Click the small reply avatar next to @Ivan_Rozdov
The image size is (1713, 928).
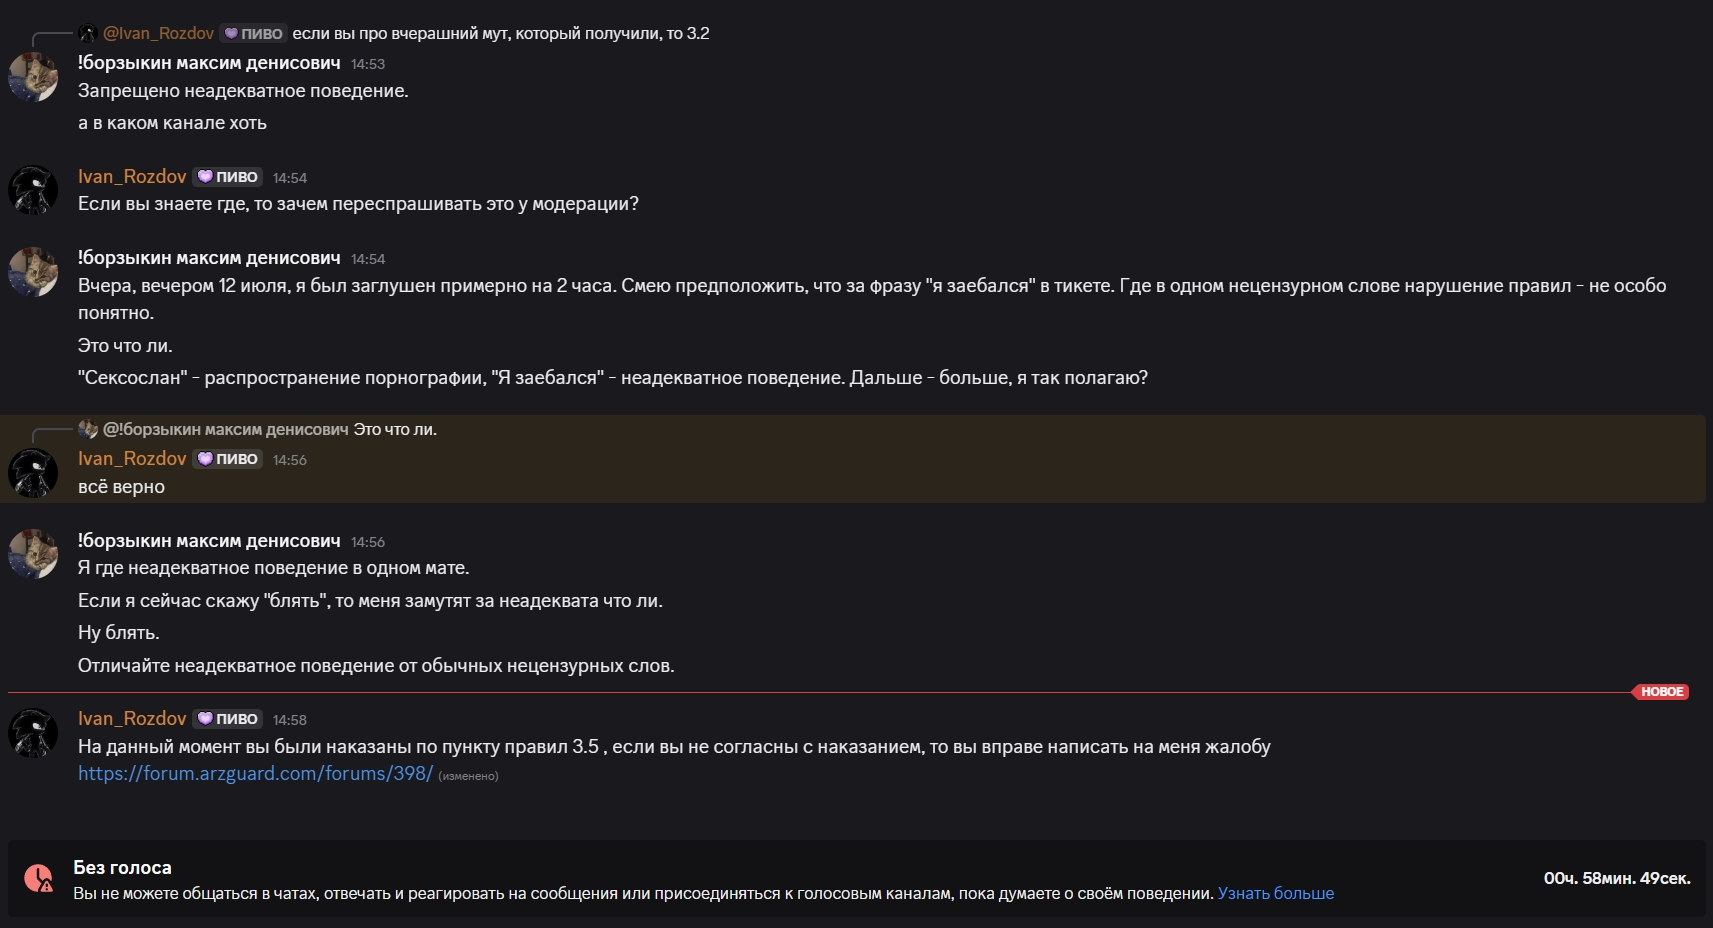coord(88,33)
